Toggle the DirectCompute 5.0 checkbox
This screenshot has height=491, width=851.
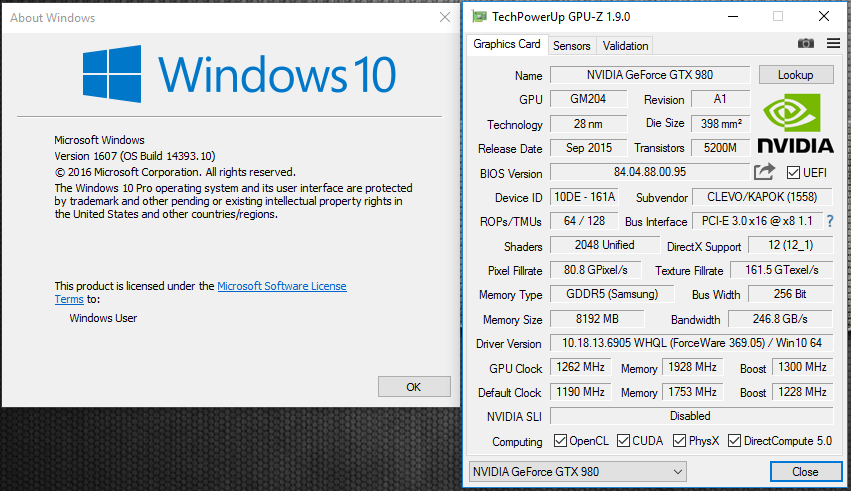tap(734, 441)
